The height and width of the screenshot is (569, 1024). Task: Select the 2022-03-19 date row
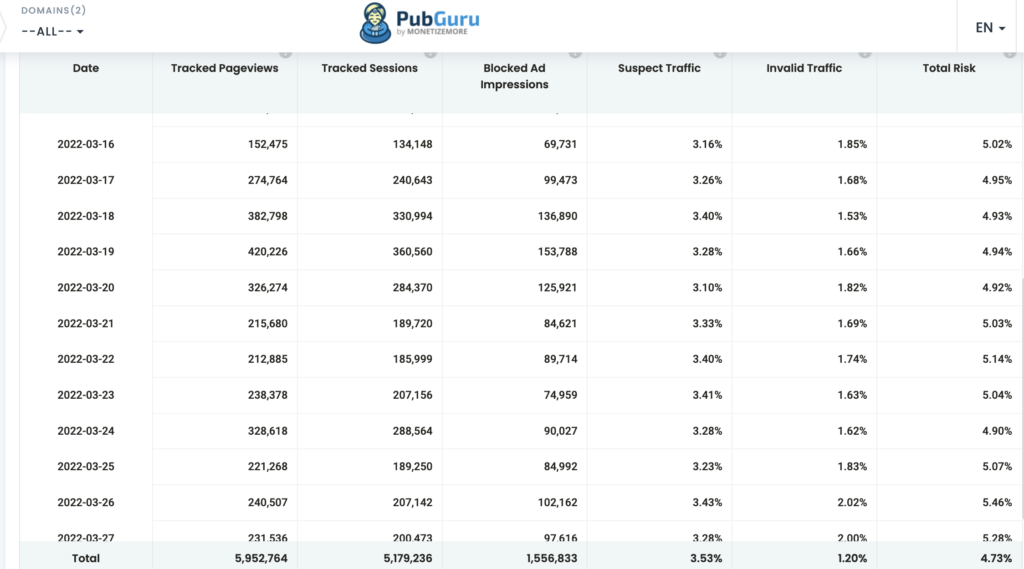[x=86, y=252]
